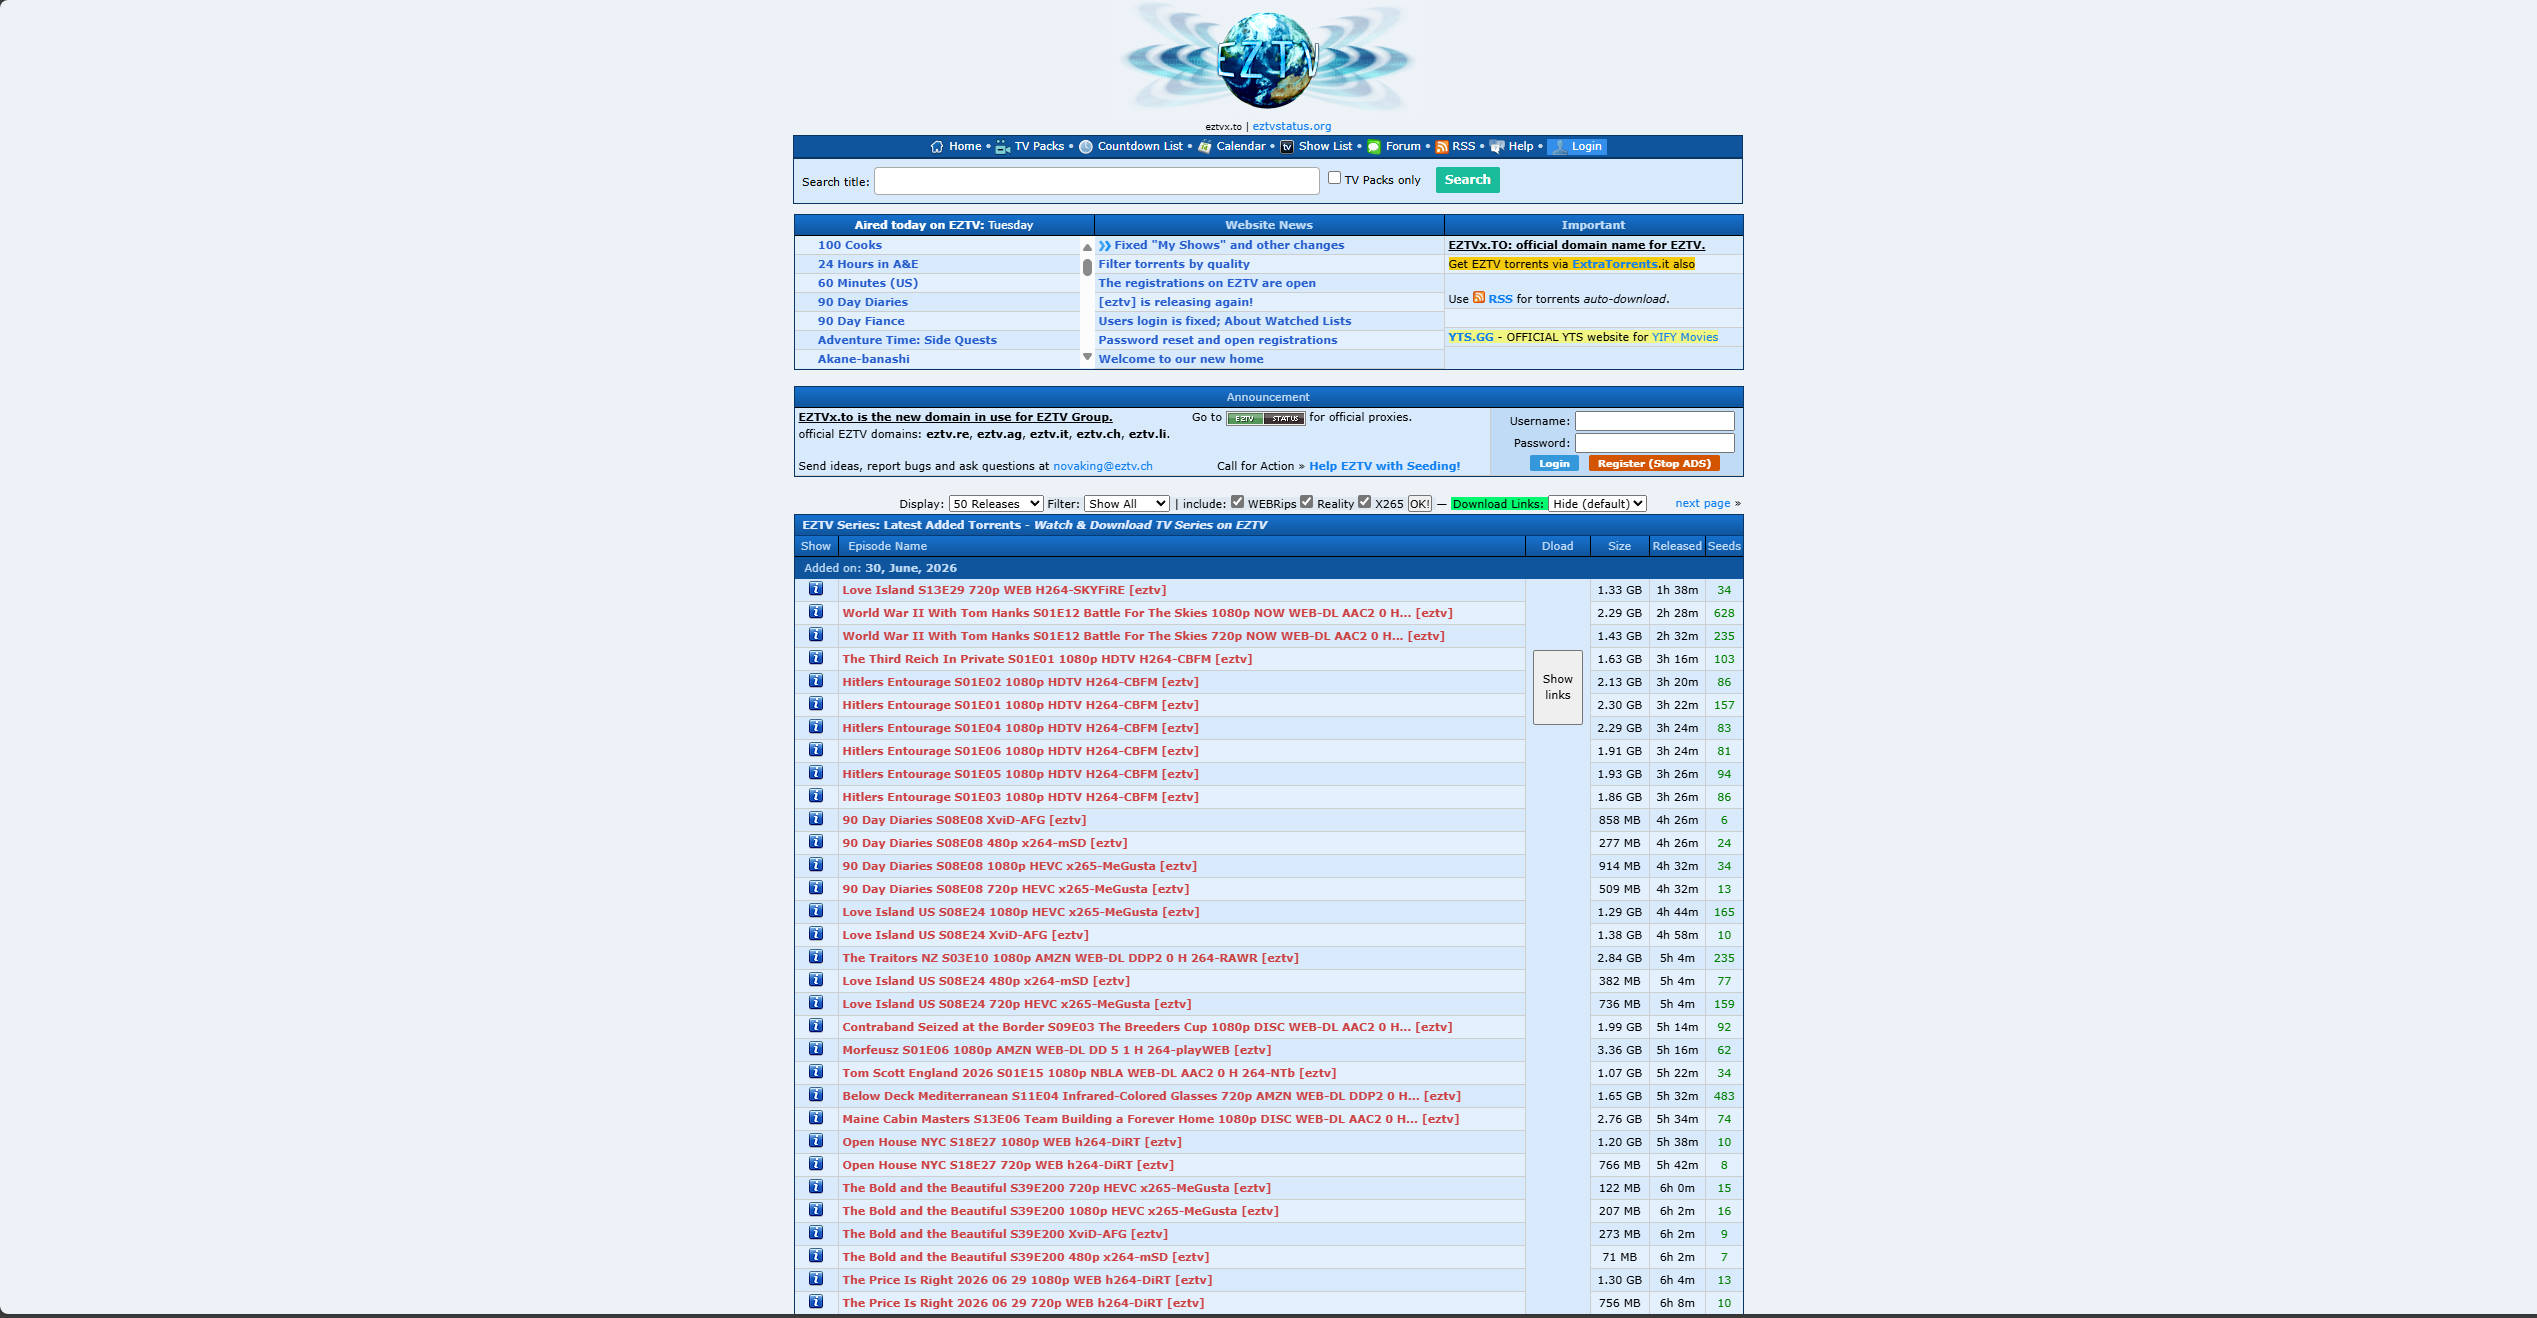Open info icon for Hitlers Entourage S01E06

(816, 750)
